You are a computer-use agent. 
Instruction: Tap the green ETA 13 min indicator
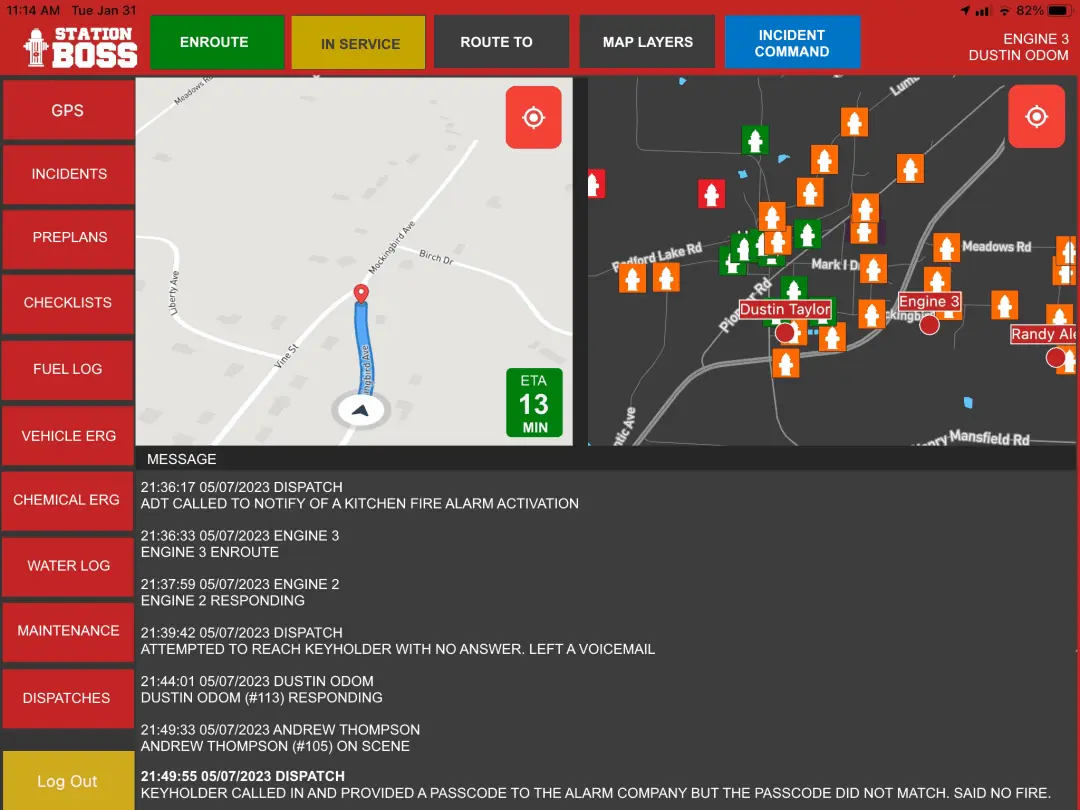[534, 403]
